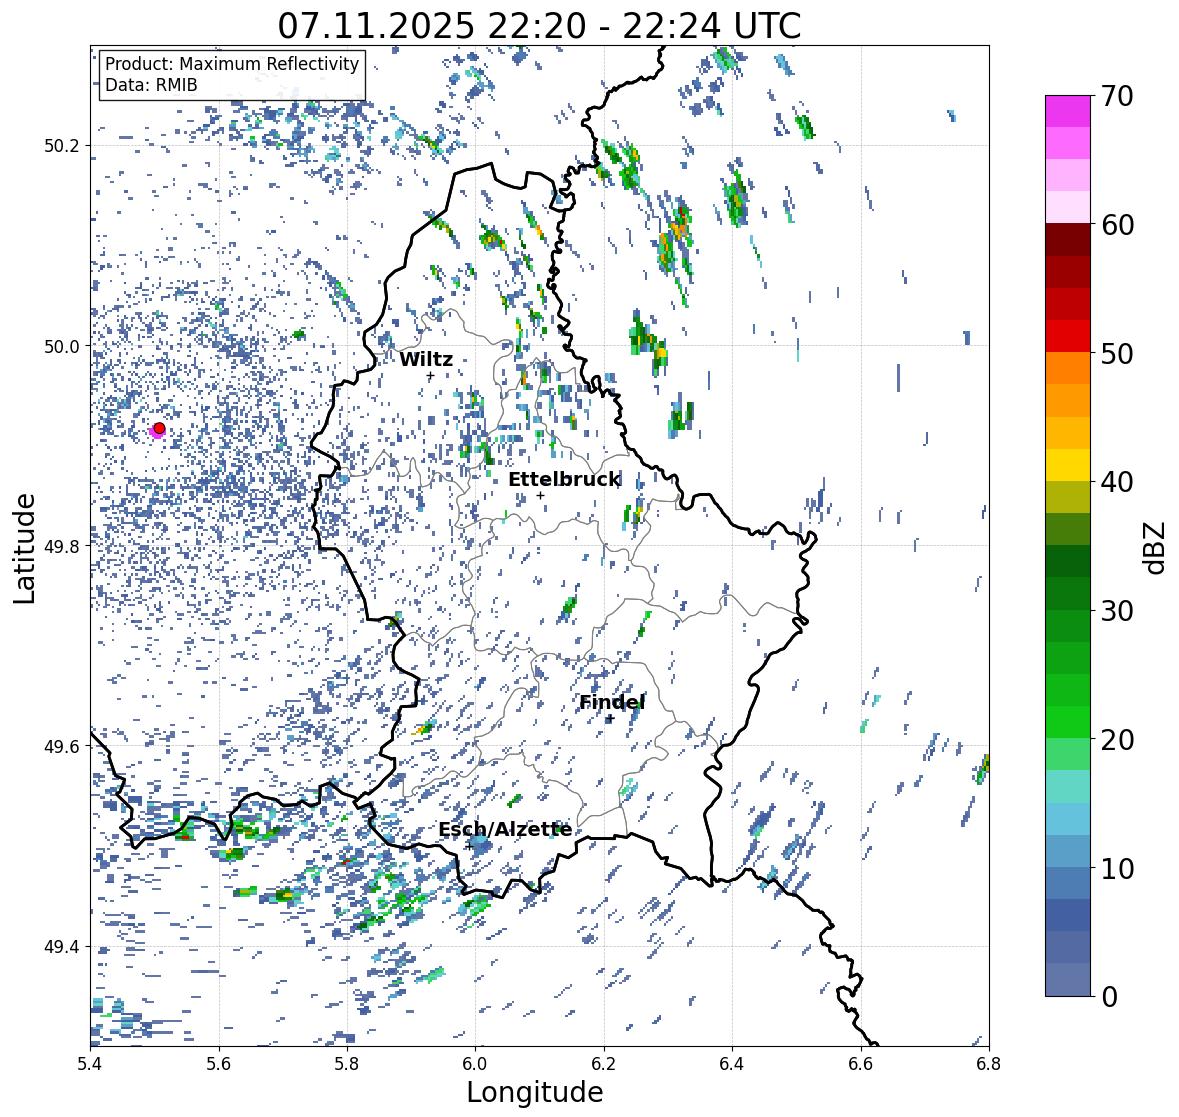Click the magenta top swatch of the colorbar

point(1068,111)
